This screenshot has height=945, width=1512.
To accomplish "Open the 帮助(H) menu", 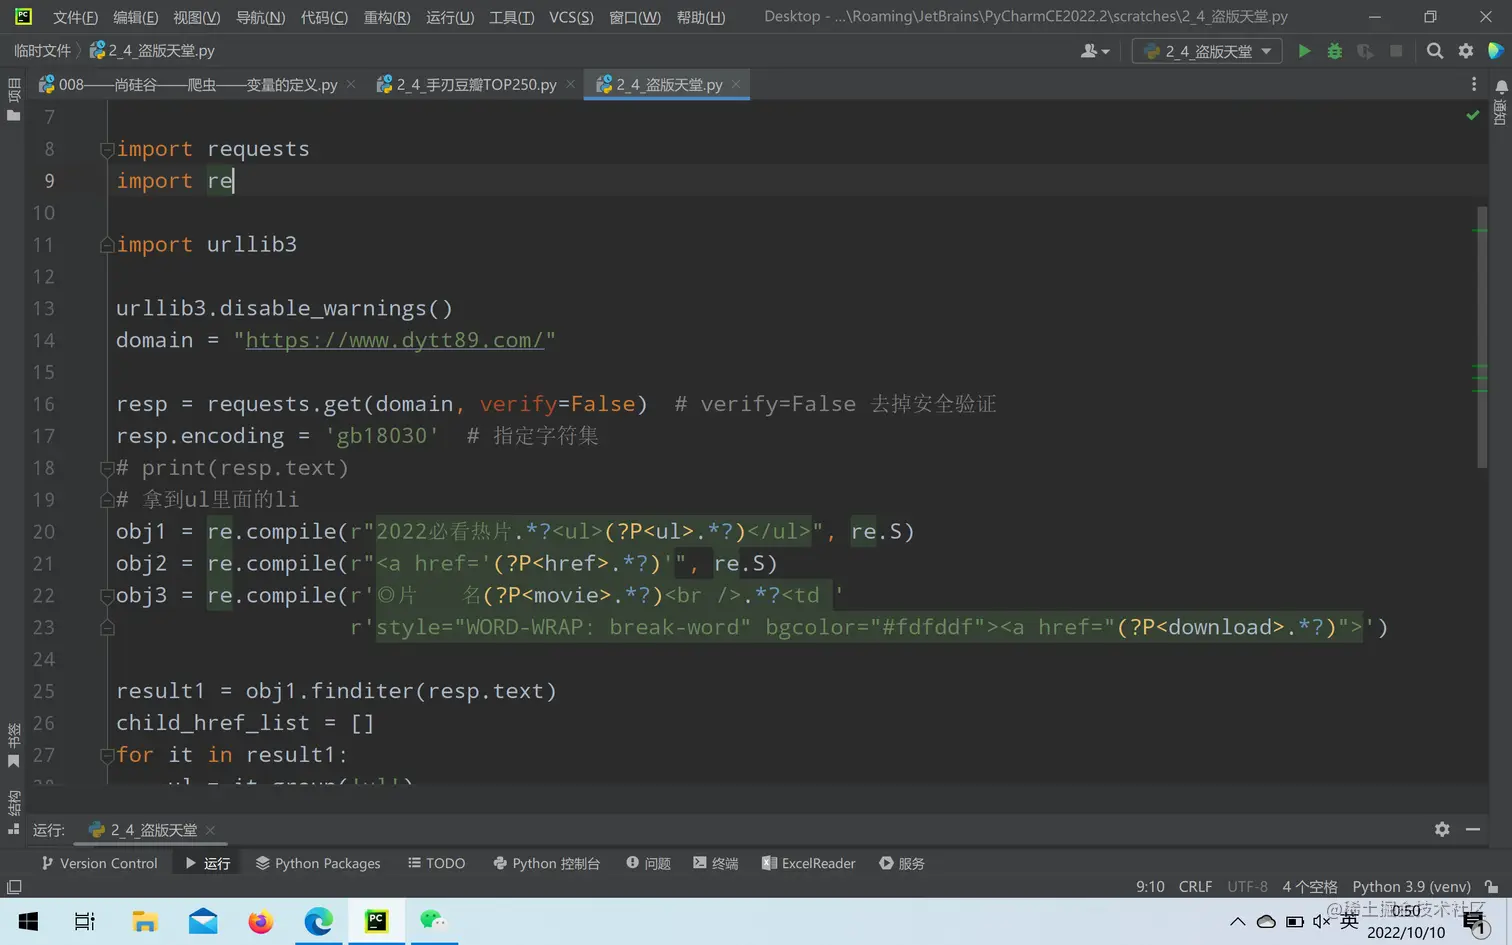I will point(701,17).
